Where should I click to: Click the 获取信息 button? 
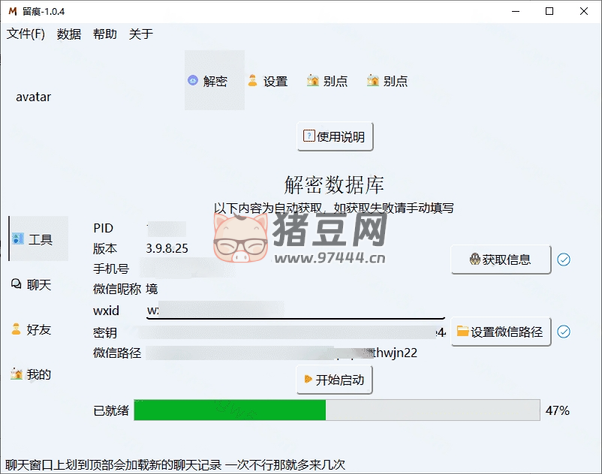point(501,260)
